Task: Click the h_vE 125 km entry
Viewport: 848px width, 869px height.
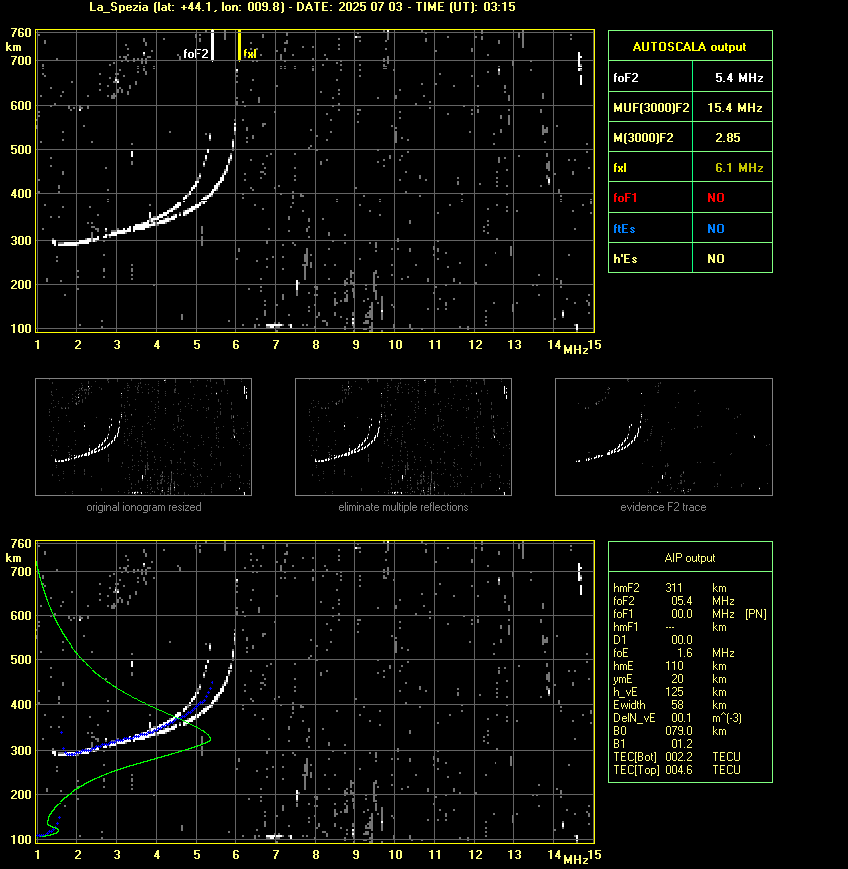Action: [x=670, y=692]
